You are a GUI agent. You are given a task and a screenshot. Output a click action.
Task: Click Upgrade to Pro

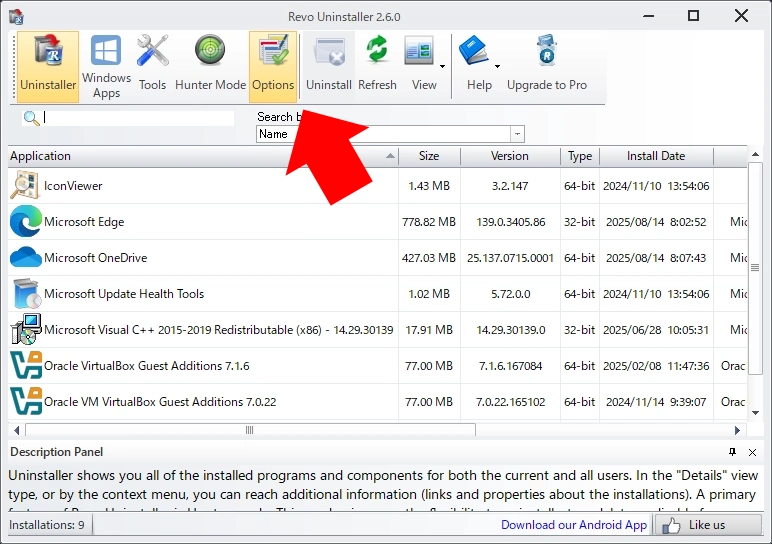click(547, 66)
